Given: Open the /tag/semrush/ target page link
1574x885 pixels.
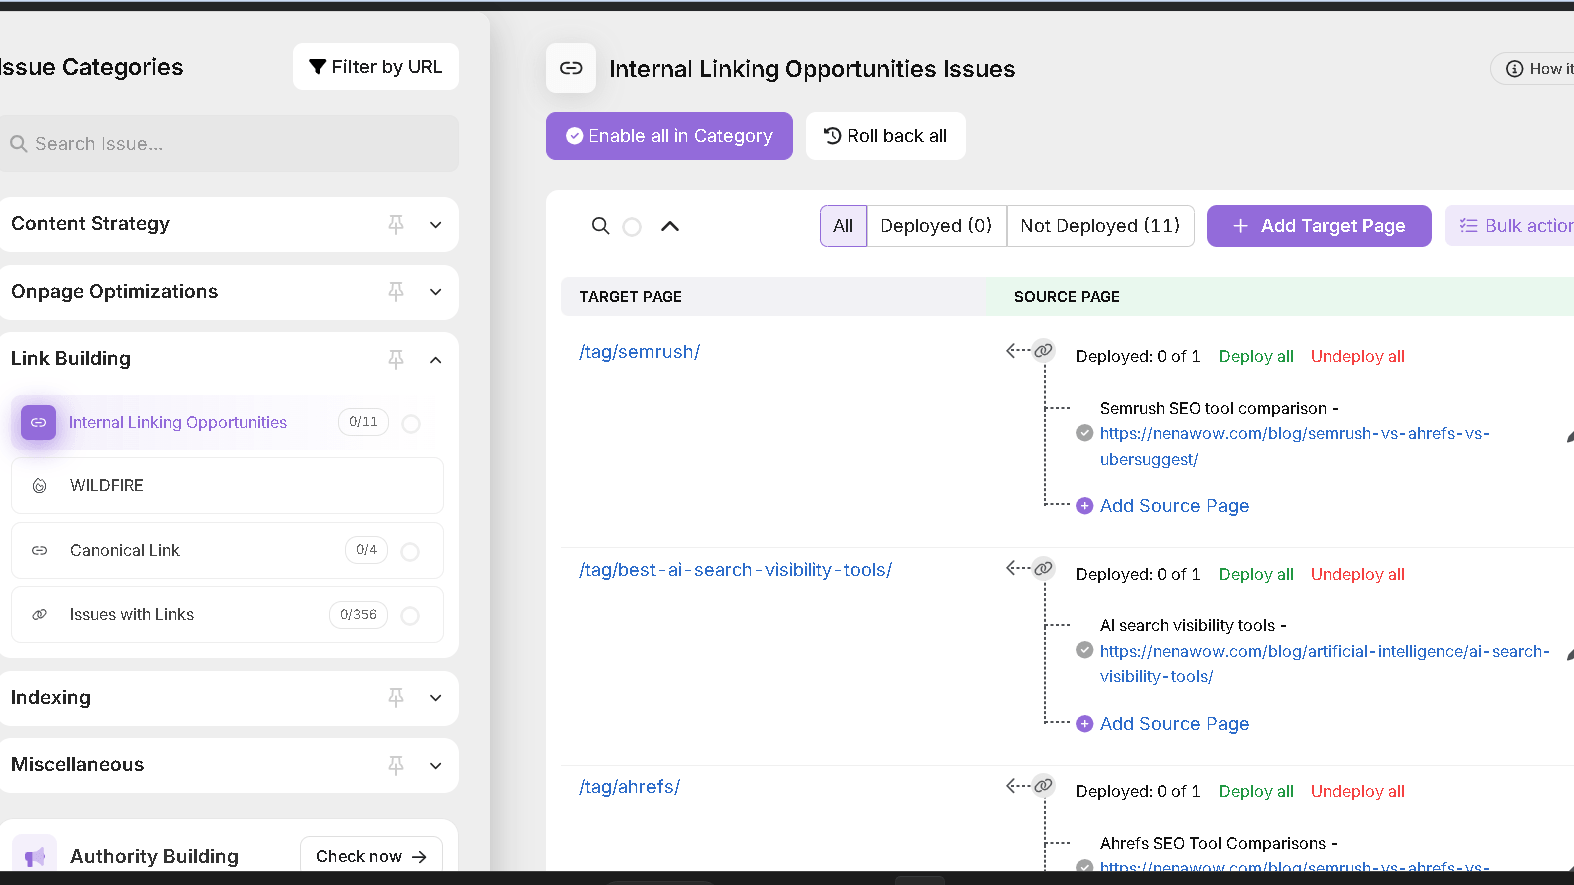Looking at the screenshot, I should pos(639,352).
